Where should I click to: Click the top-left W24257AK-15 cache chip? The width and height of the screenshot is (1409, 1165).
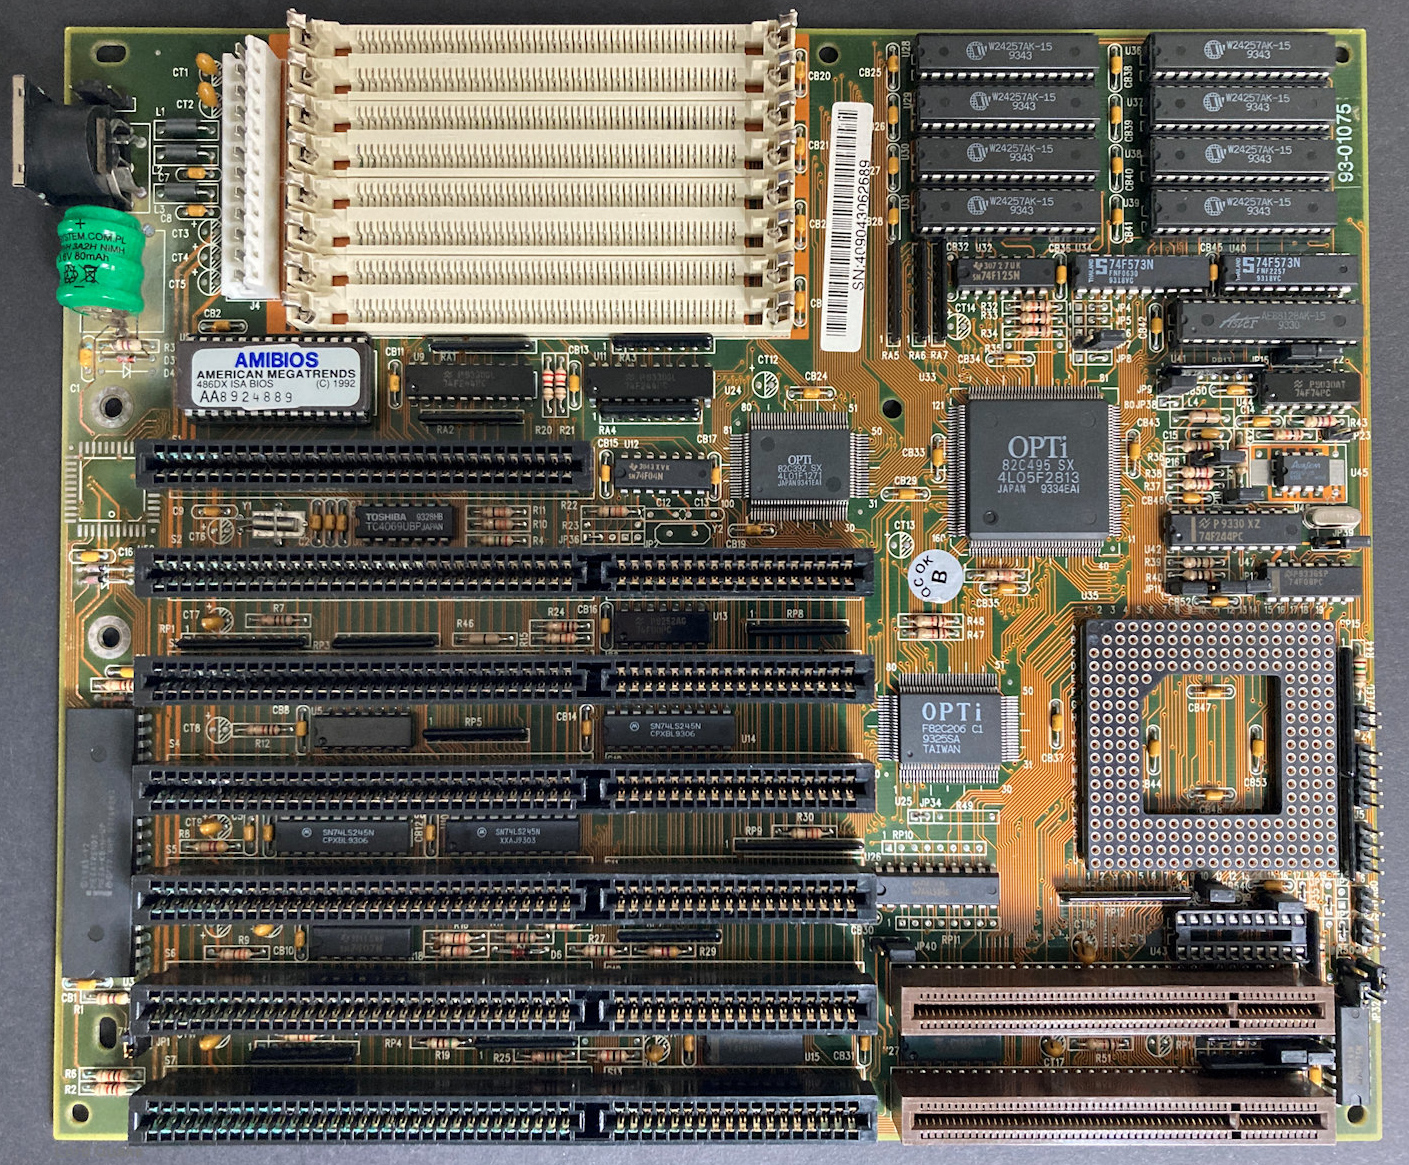[x=1008, y=52]
